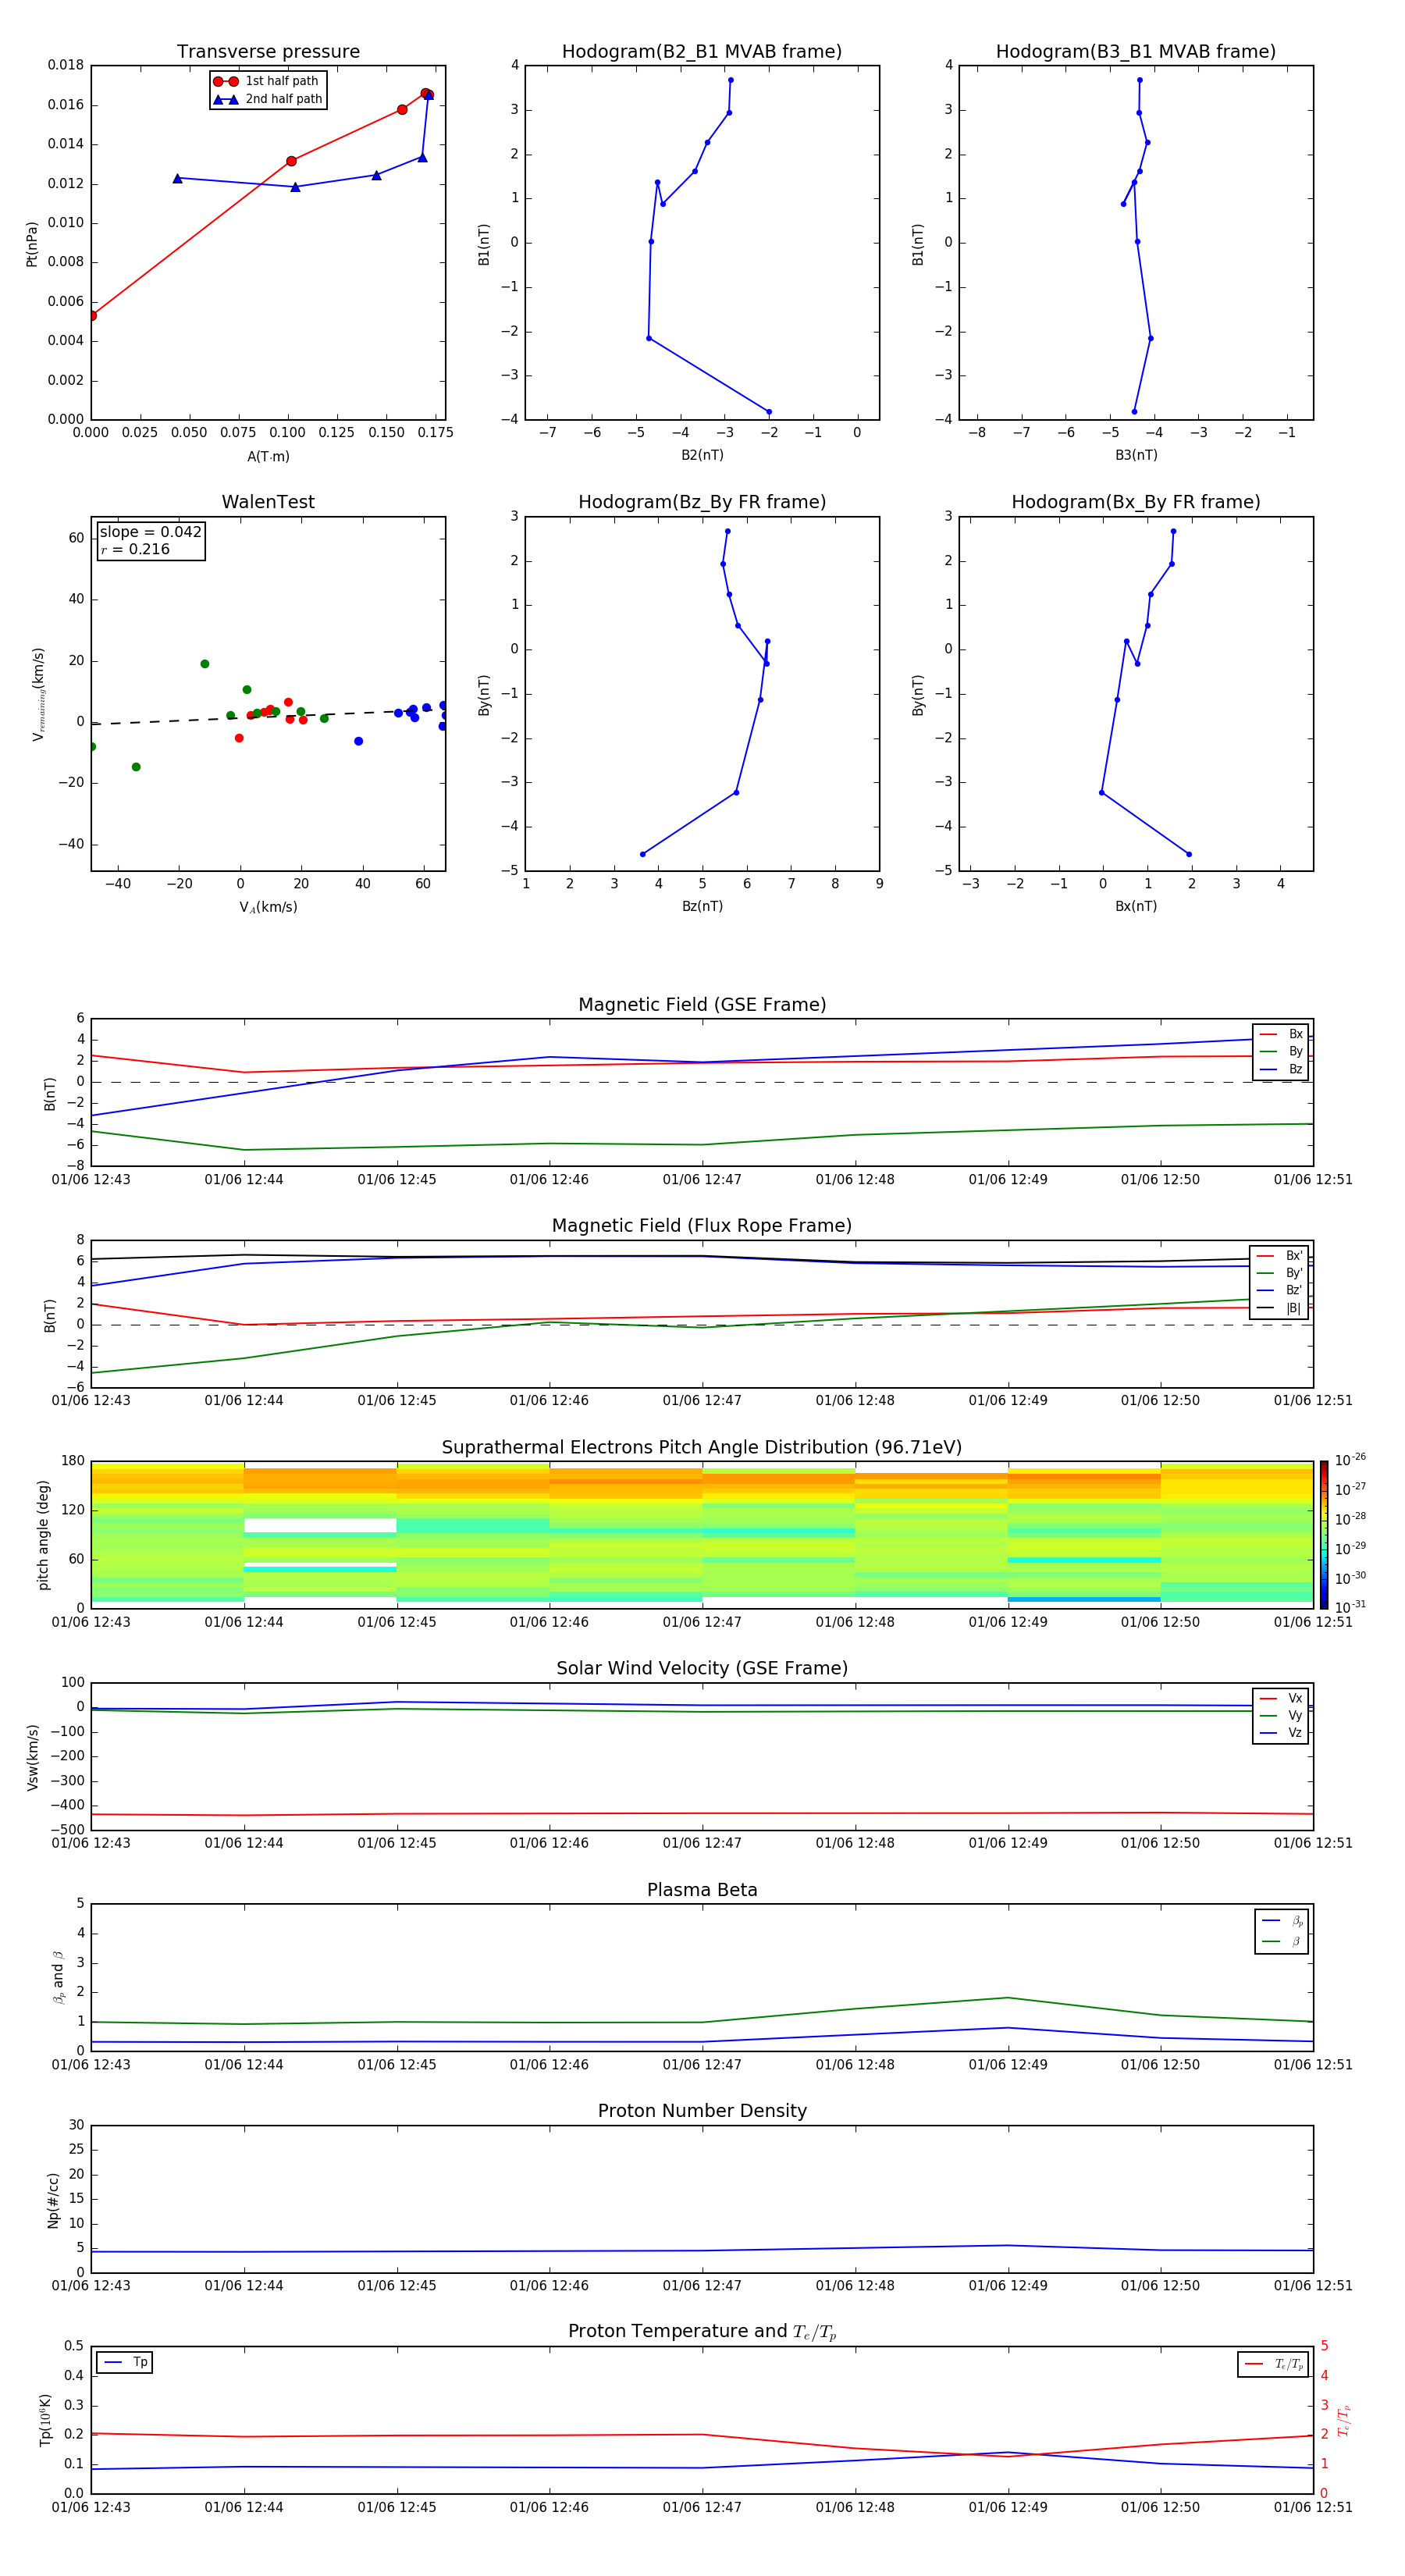This screenshot has height=2576, width=1405.
Task: Click the "Bz'" legend entry in flux rope panel
Action: [1279, 1290]
